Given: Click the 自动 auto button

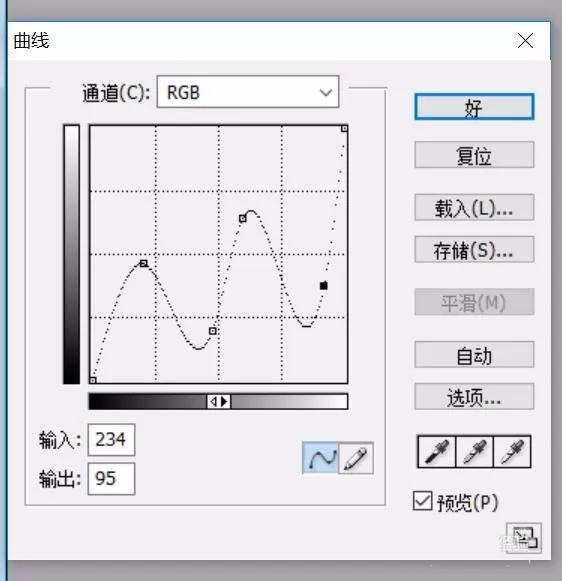Looking at the screenshot, I should click(474, 355).
